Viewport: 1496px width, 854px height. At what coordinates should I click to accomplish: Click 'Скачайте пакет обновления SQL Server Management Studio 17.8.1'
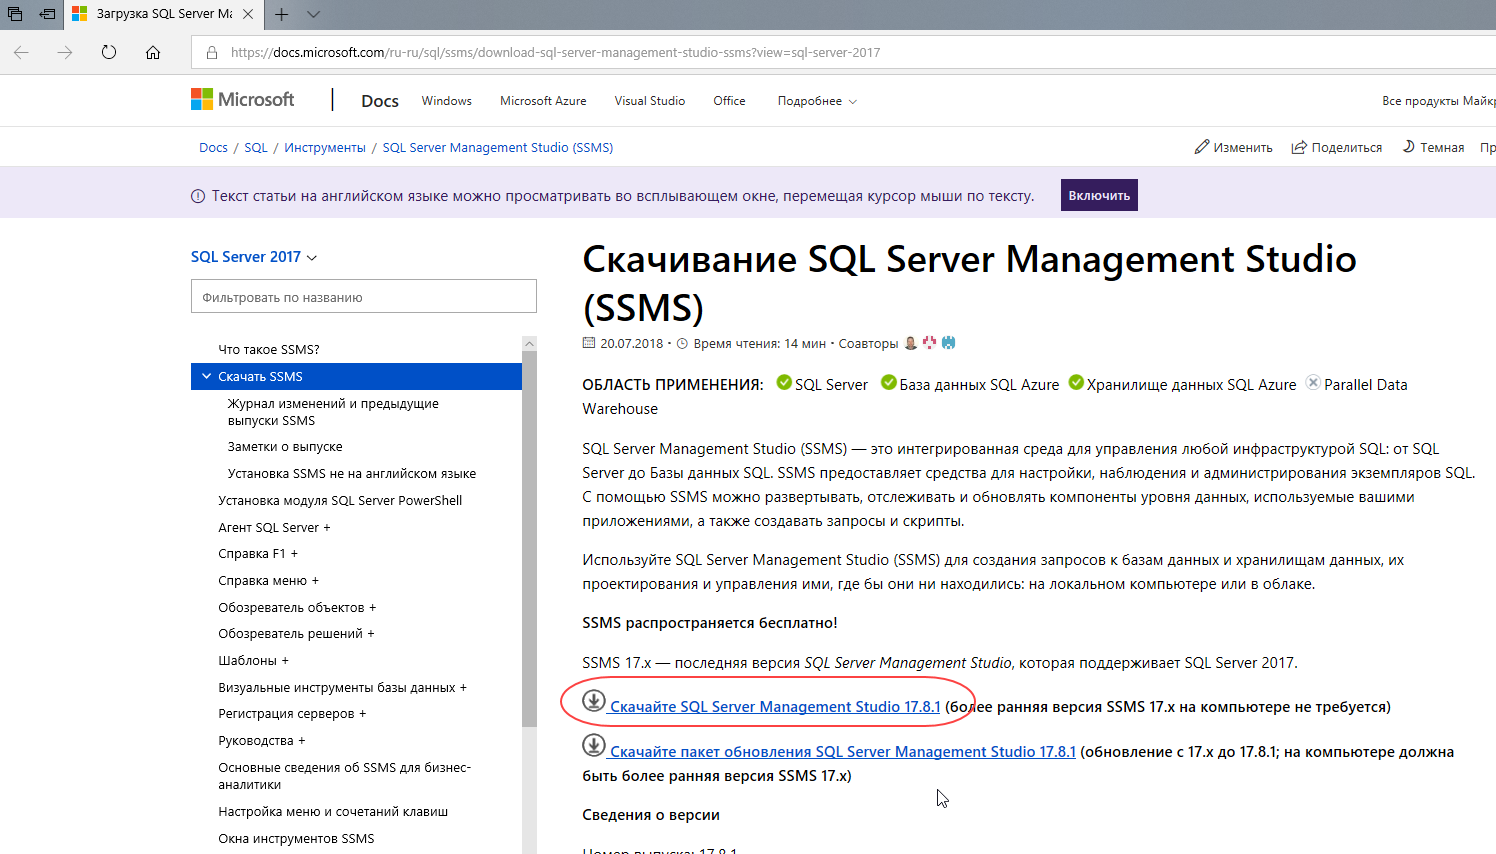point(843,751)
